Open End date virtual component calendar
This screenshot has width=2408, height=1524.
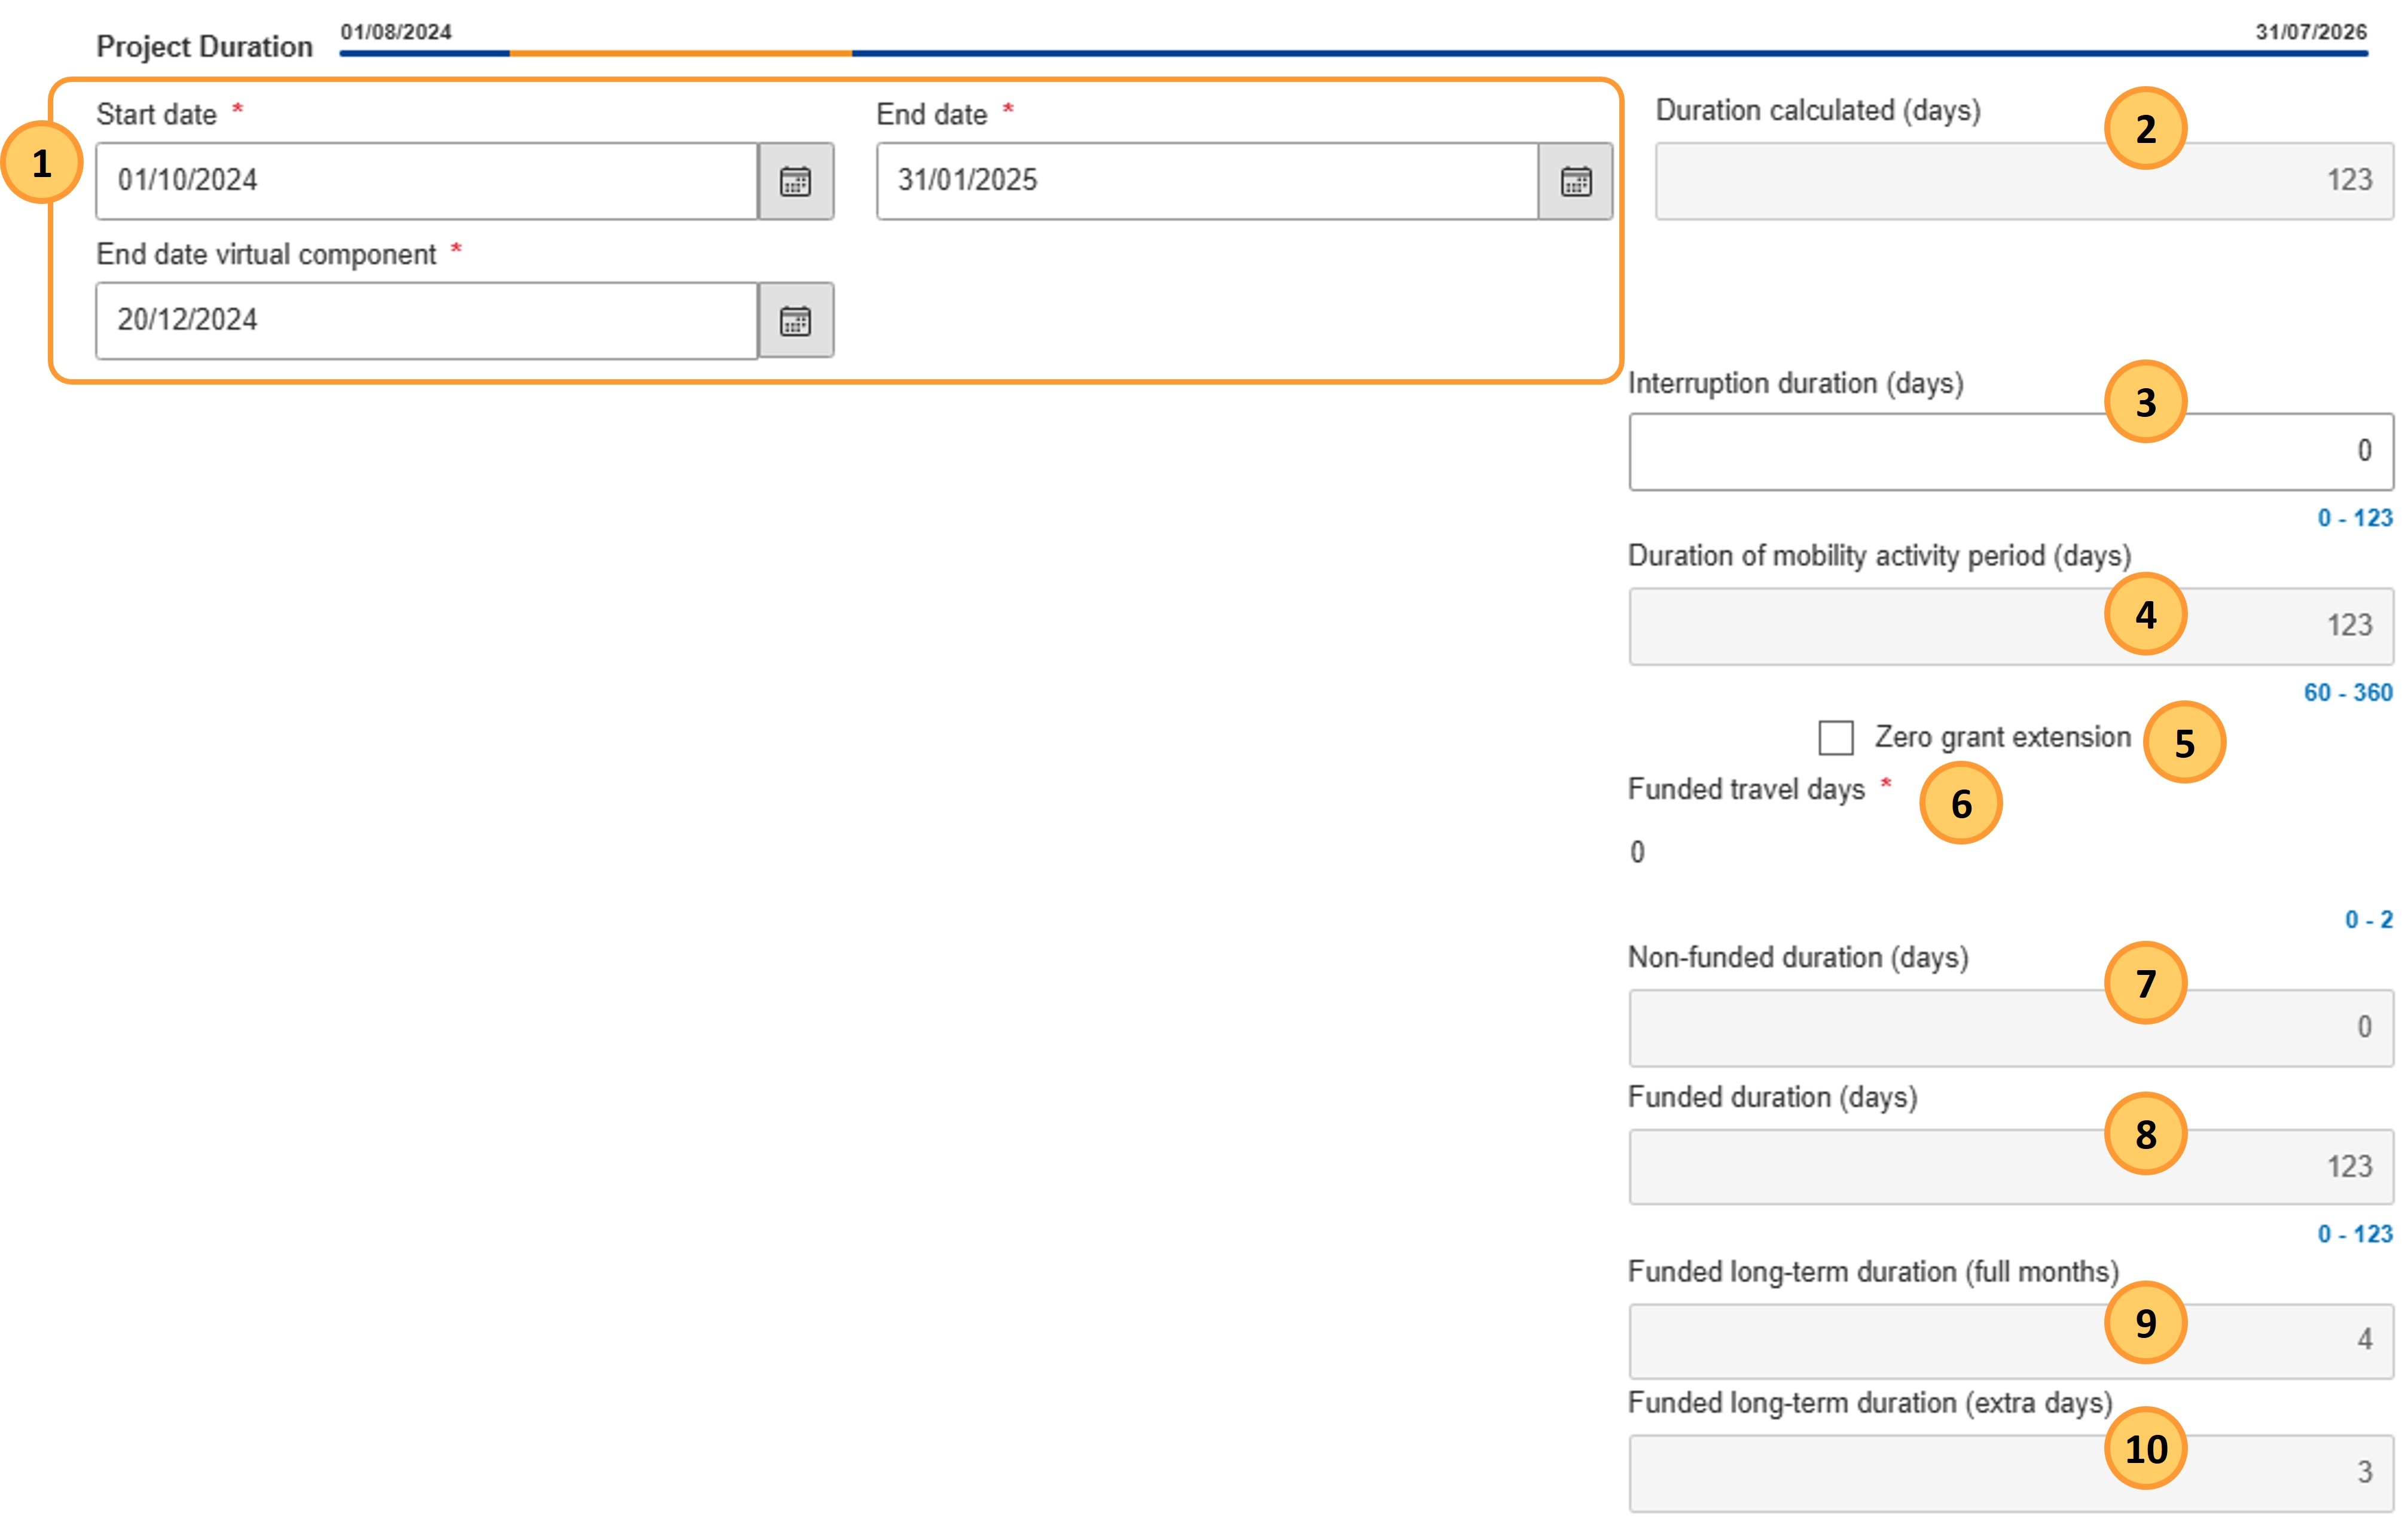796,320
